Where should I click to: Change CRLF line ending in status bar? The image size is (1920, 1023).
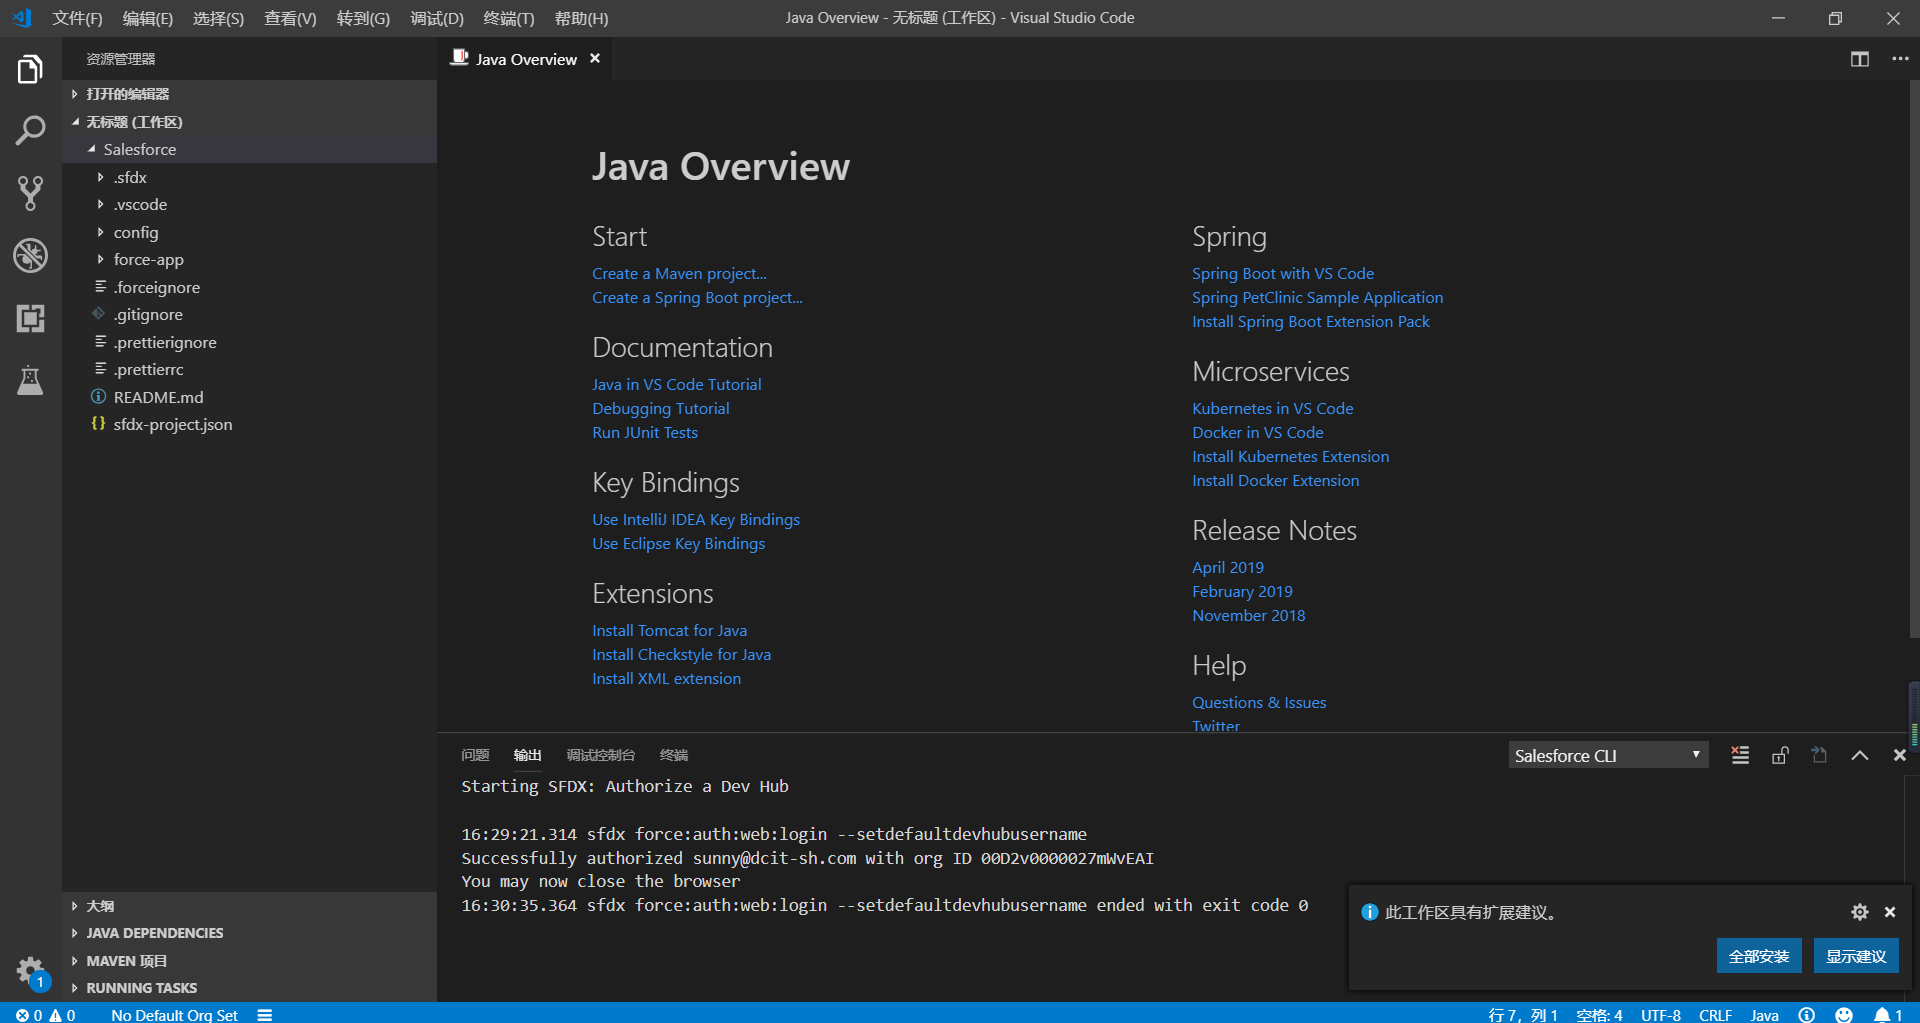1715,1014
